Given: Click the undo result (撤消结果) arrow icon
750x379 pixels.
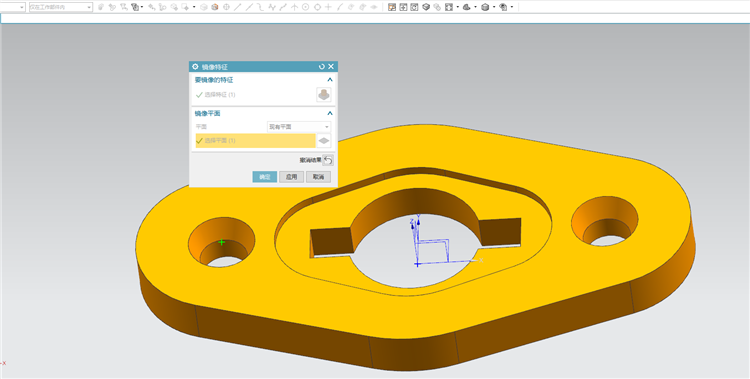Looking at the screenshot, I should (328, 160).
